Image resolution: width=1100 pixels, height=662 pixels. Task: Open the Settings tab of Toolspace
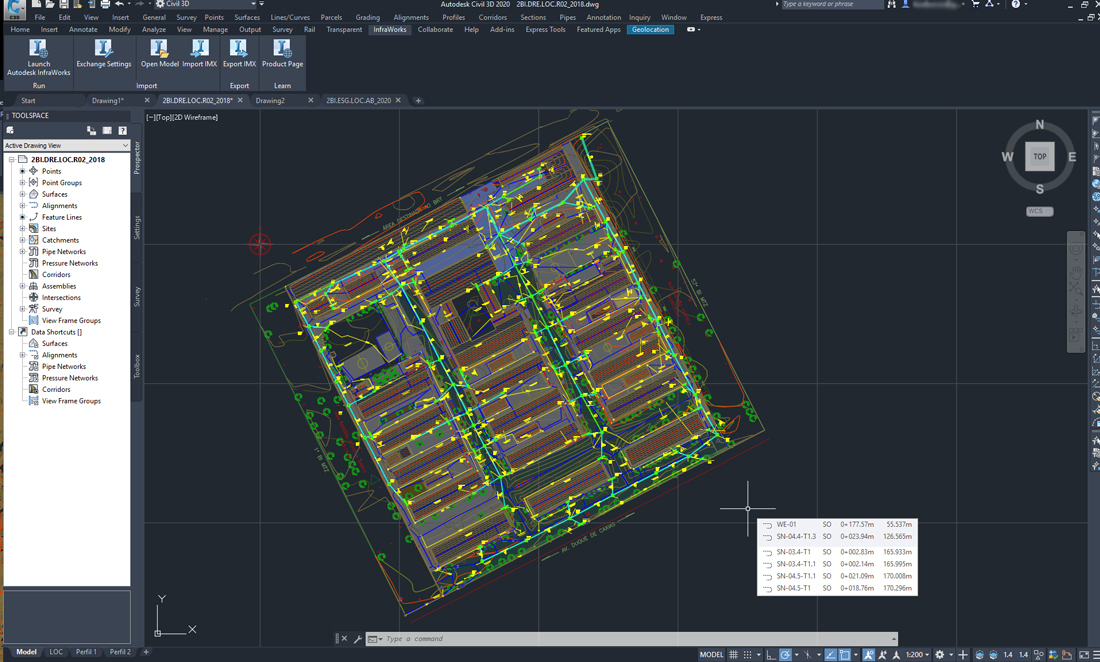[x=138, y=227]
